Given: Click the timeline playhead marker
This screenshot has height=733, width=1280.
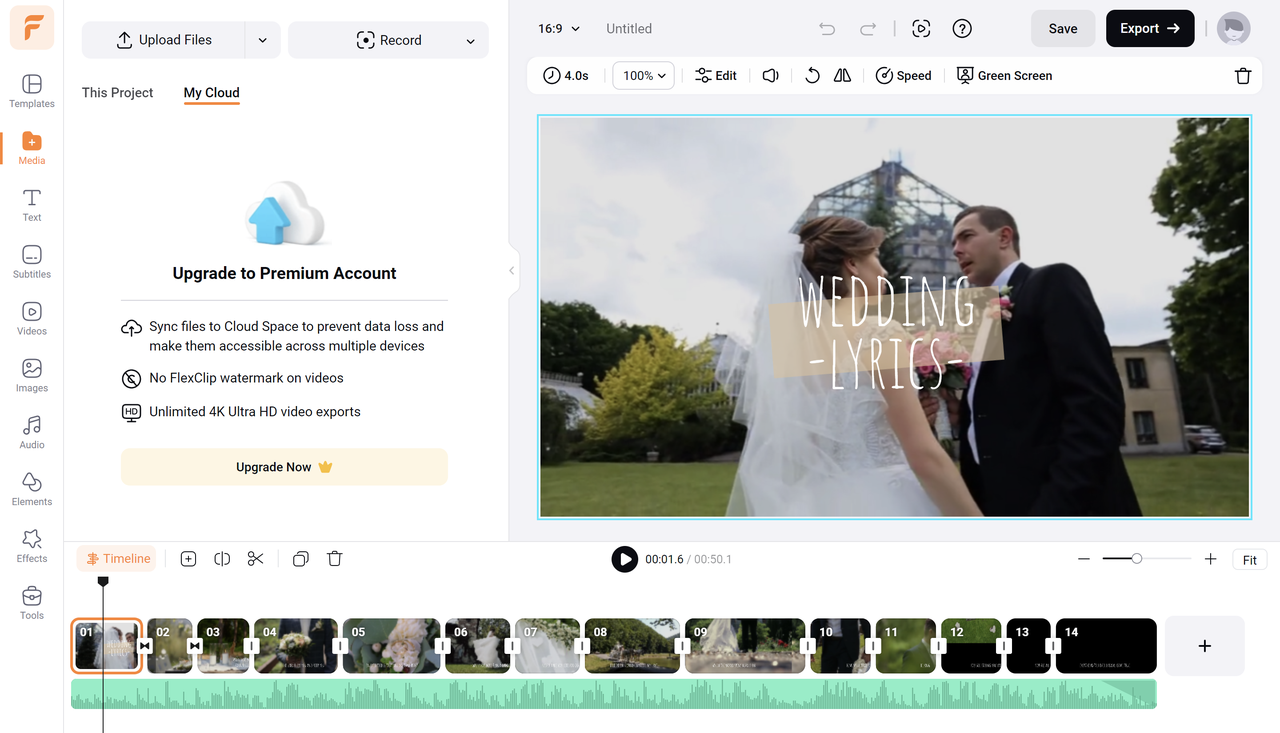Looking at the screenshot, I should pos(103,581).
